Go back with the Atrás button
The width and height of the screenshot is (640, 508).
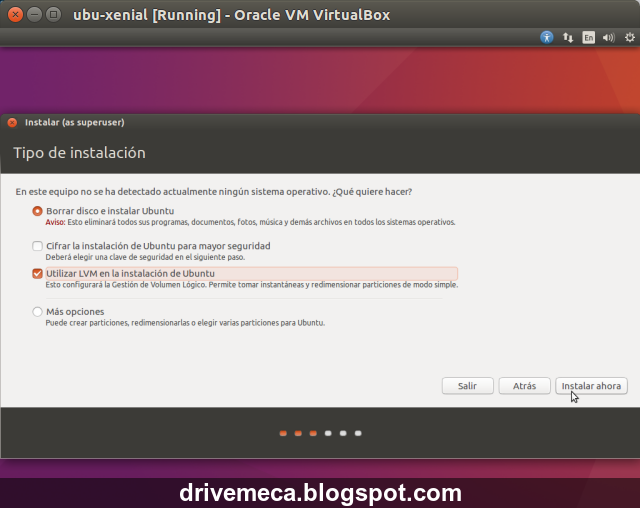tap(524, 386)
